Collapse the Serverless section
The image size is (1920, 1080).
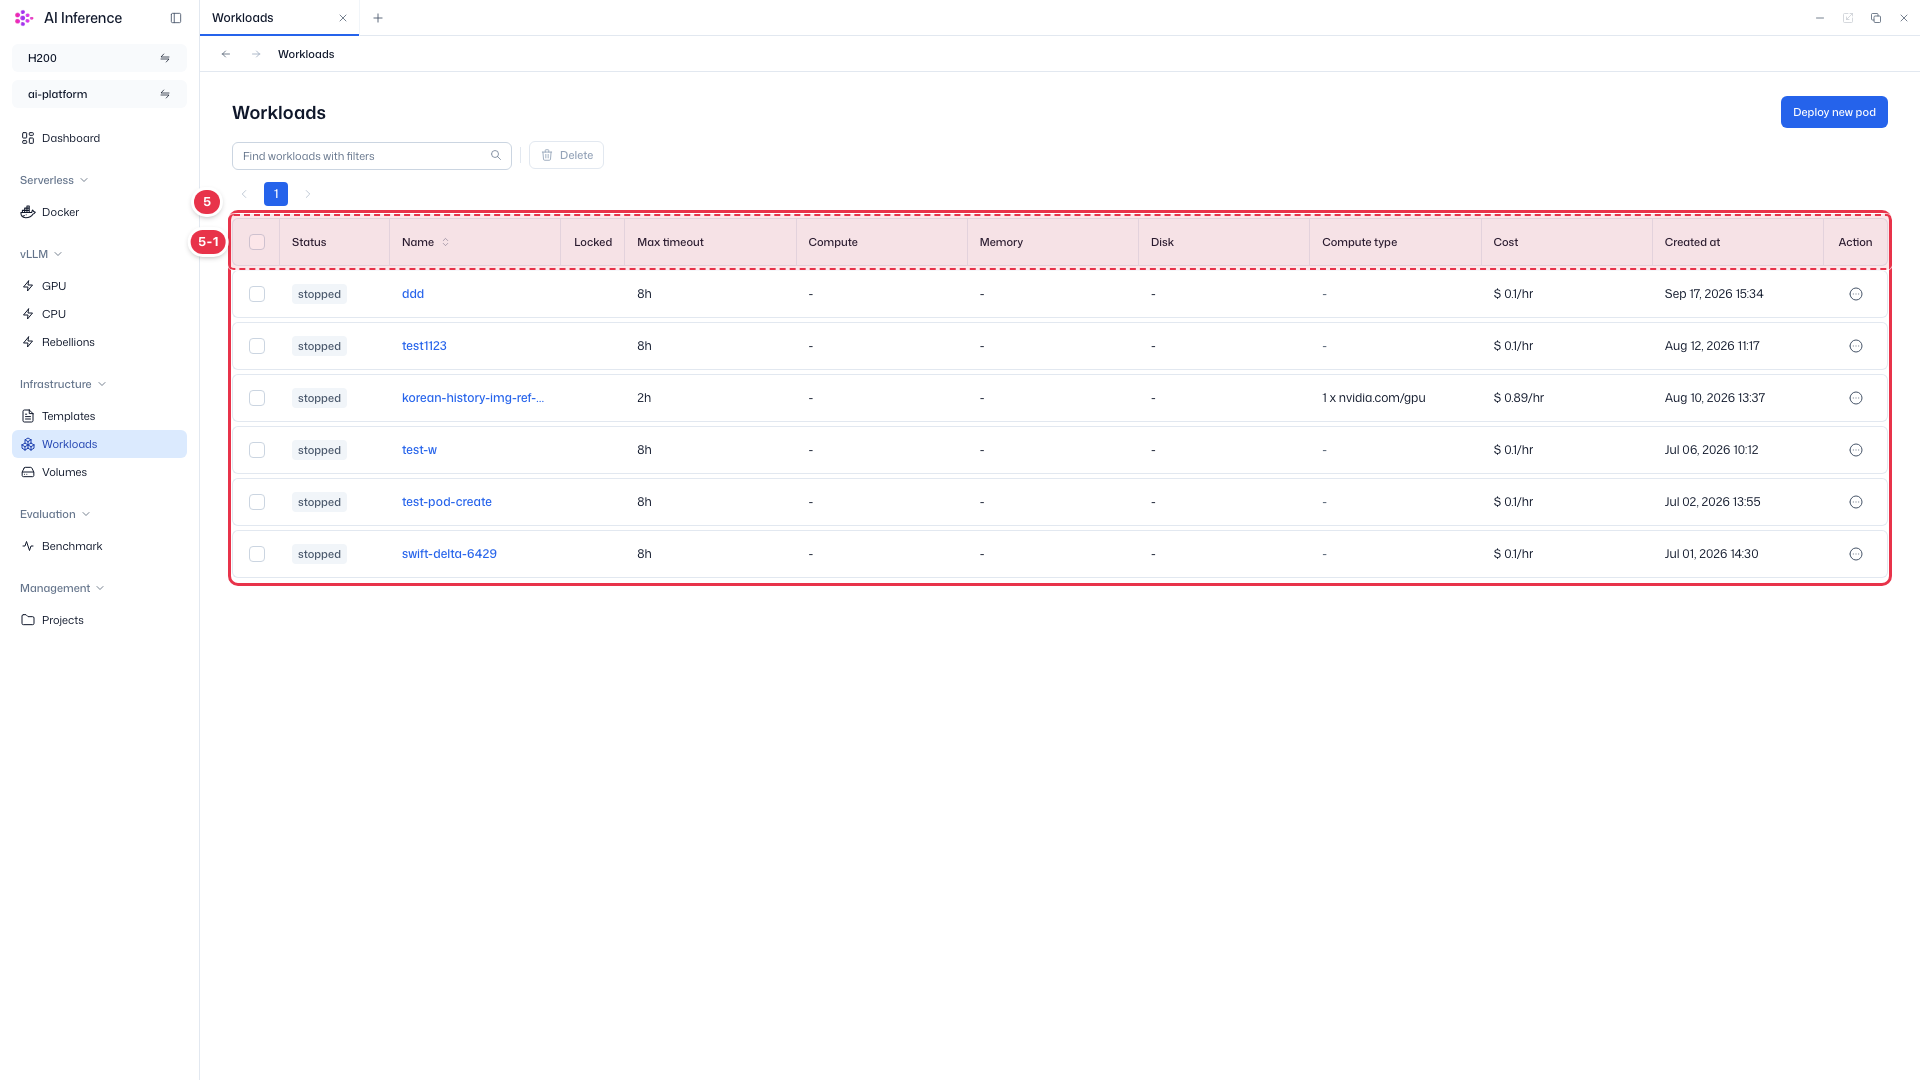(x=54, y=180)
